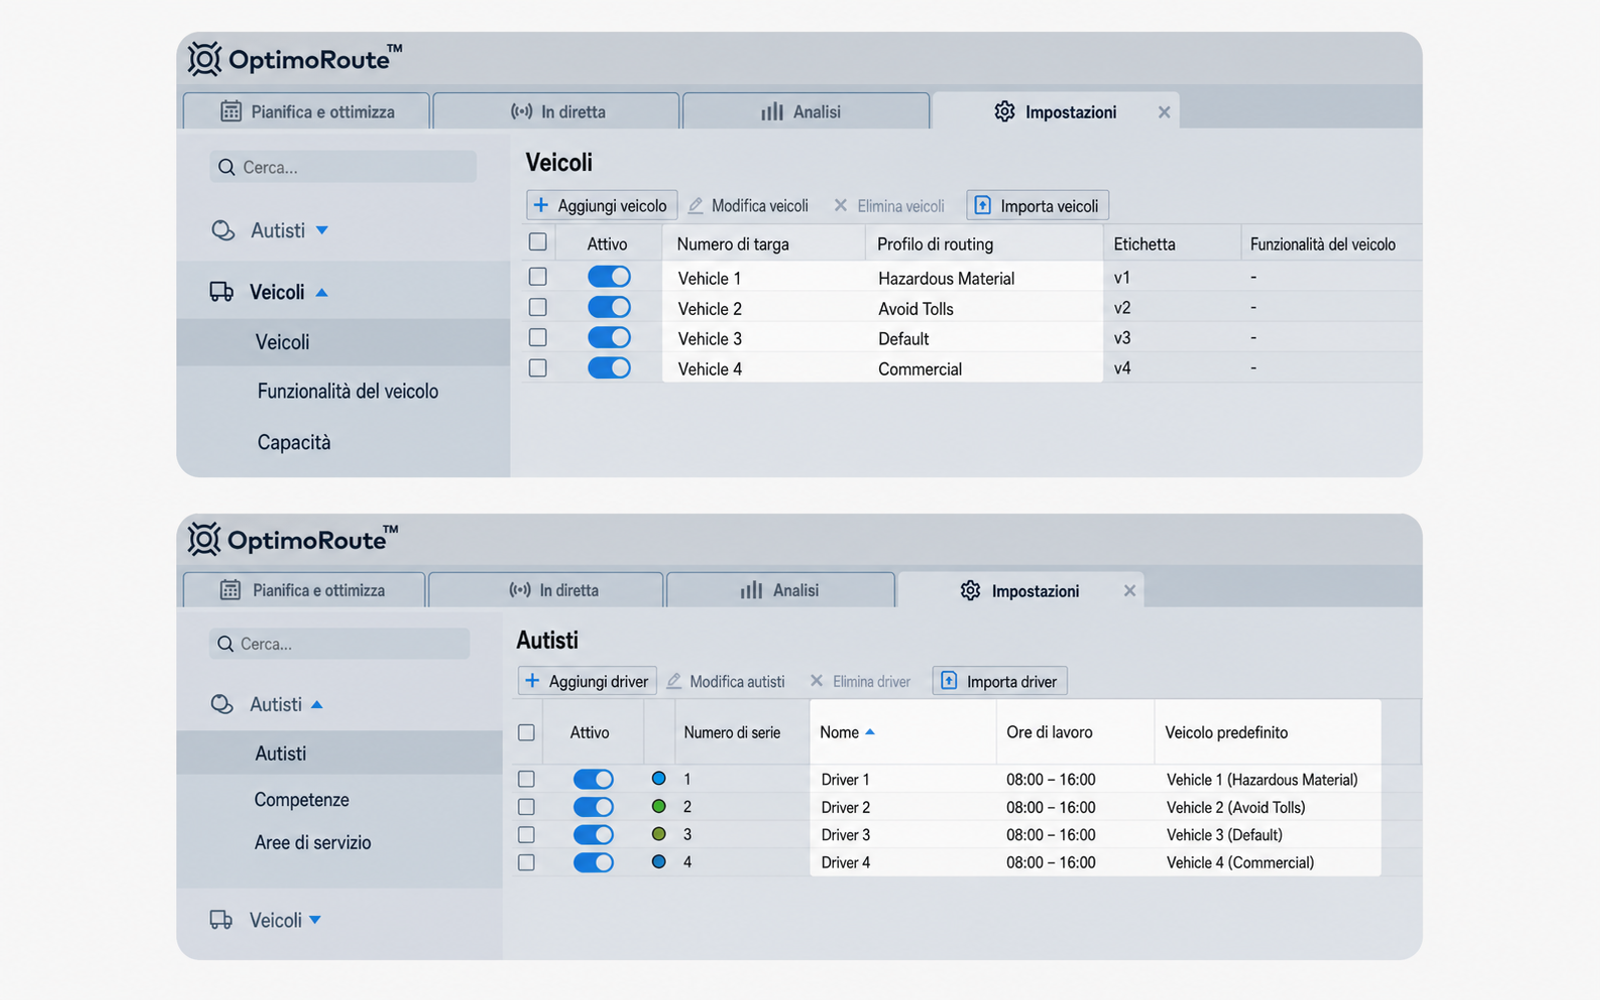Select Capacità sidebar item
This screenshot has height=1000, width=1600.
pyautogui.click(x=294, y=442)
